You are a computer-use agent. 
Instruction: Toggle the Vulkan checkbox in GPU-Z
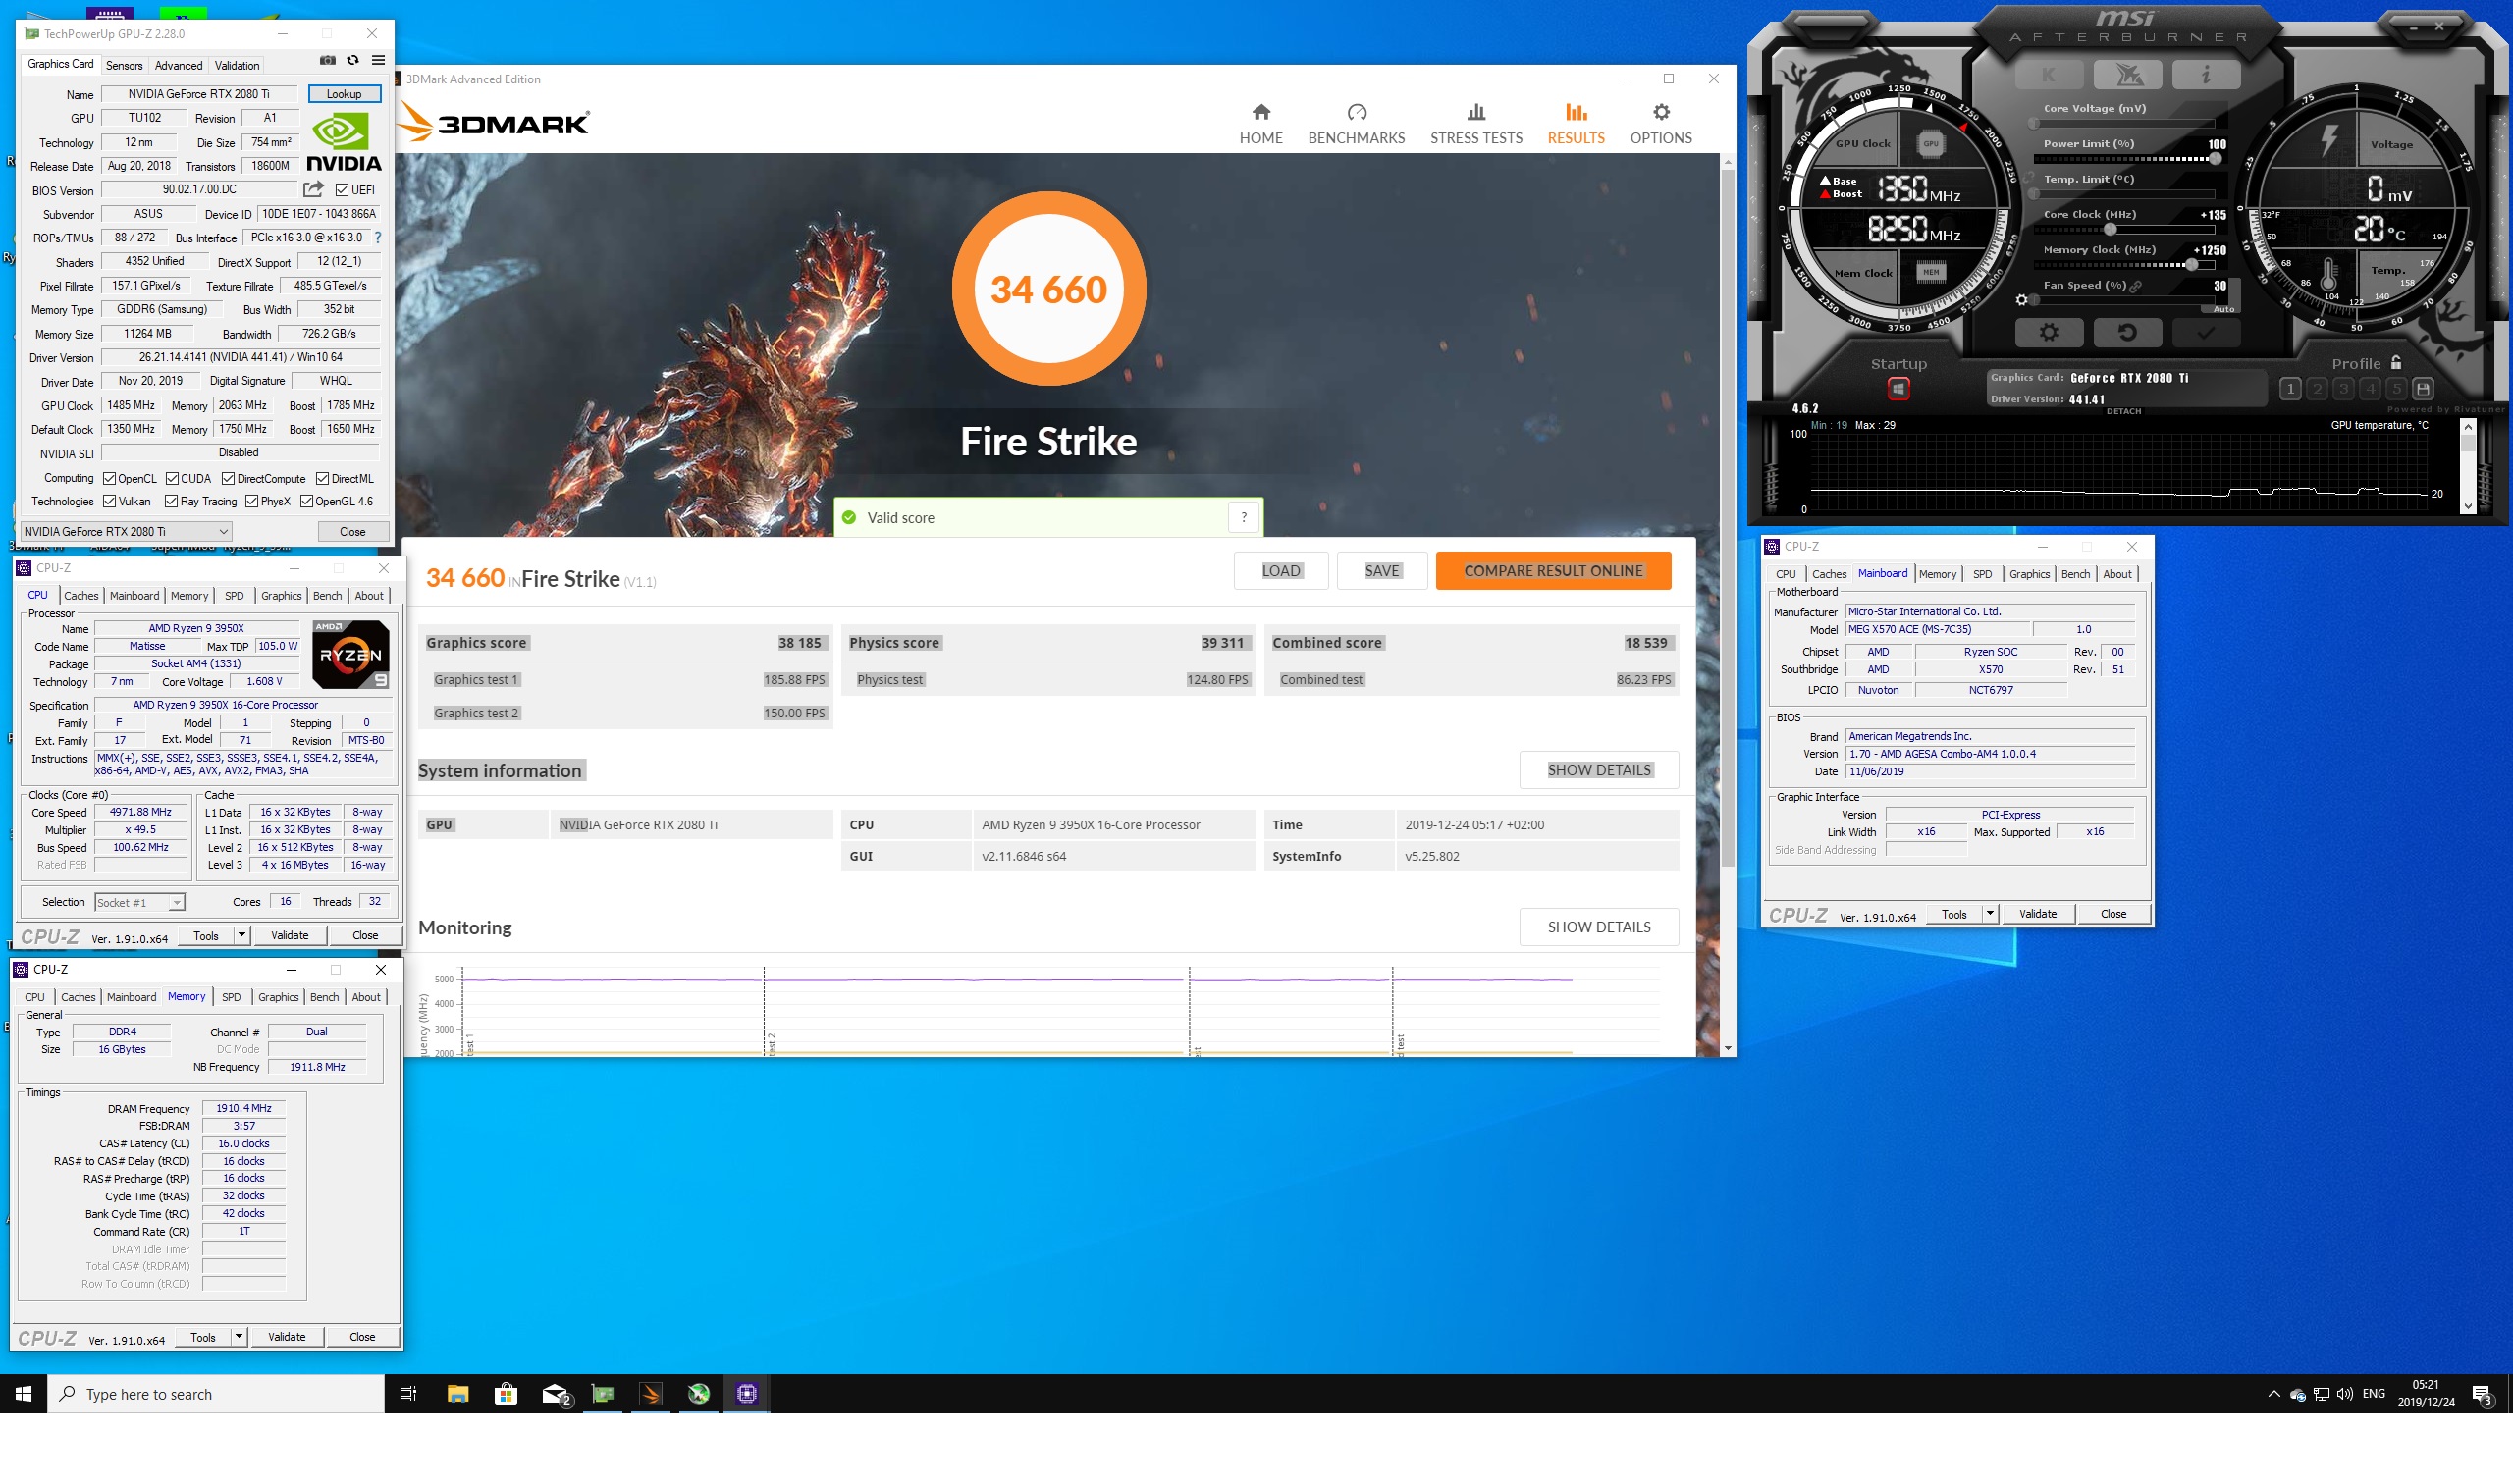coord(110,502)
